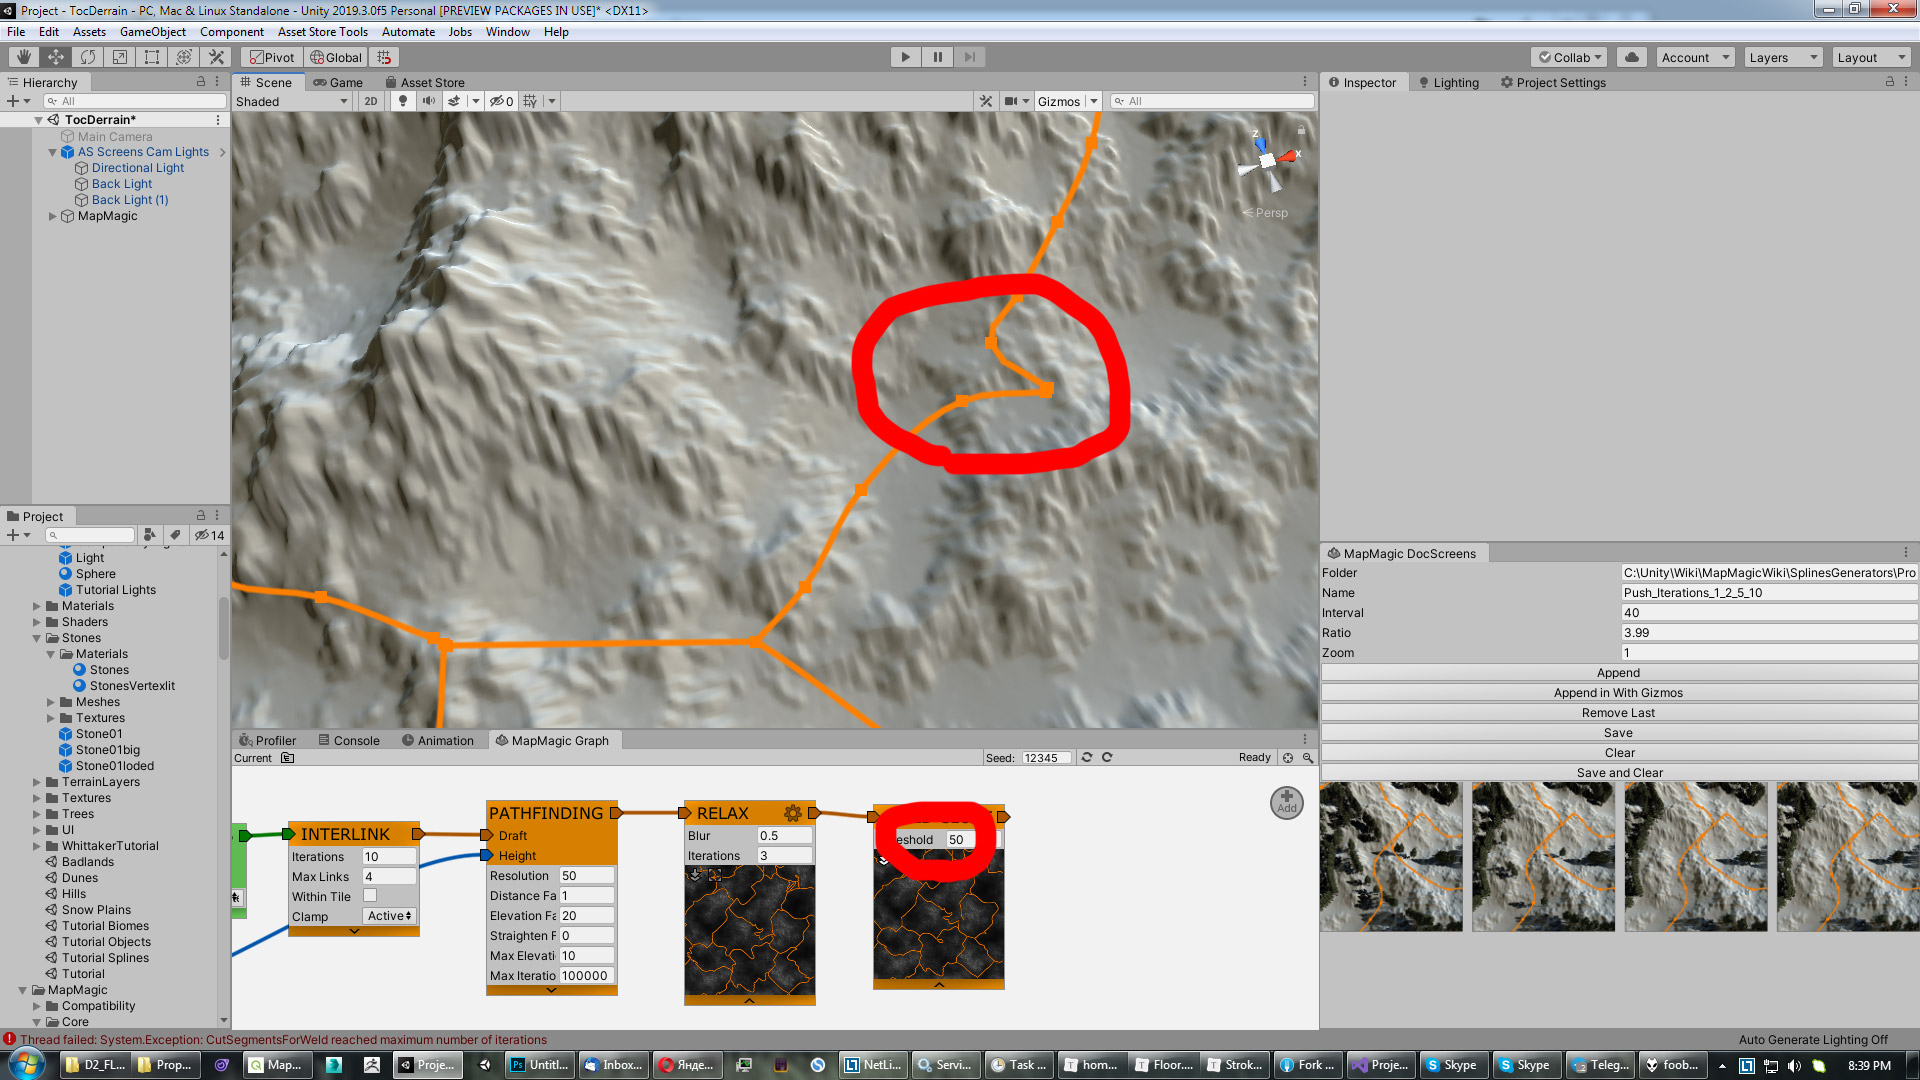Open Windows Start menu
The image size is (1920, 1080).
click(x=27, y=1064)
